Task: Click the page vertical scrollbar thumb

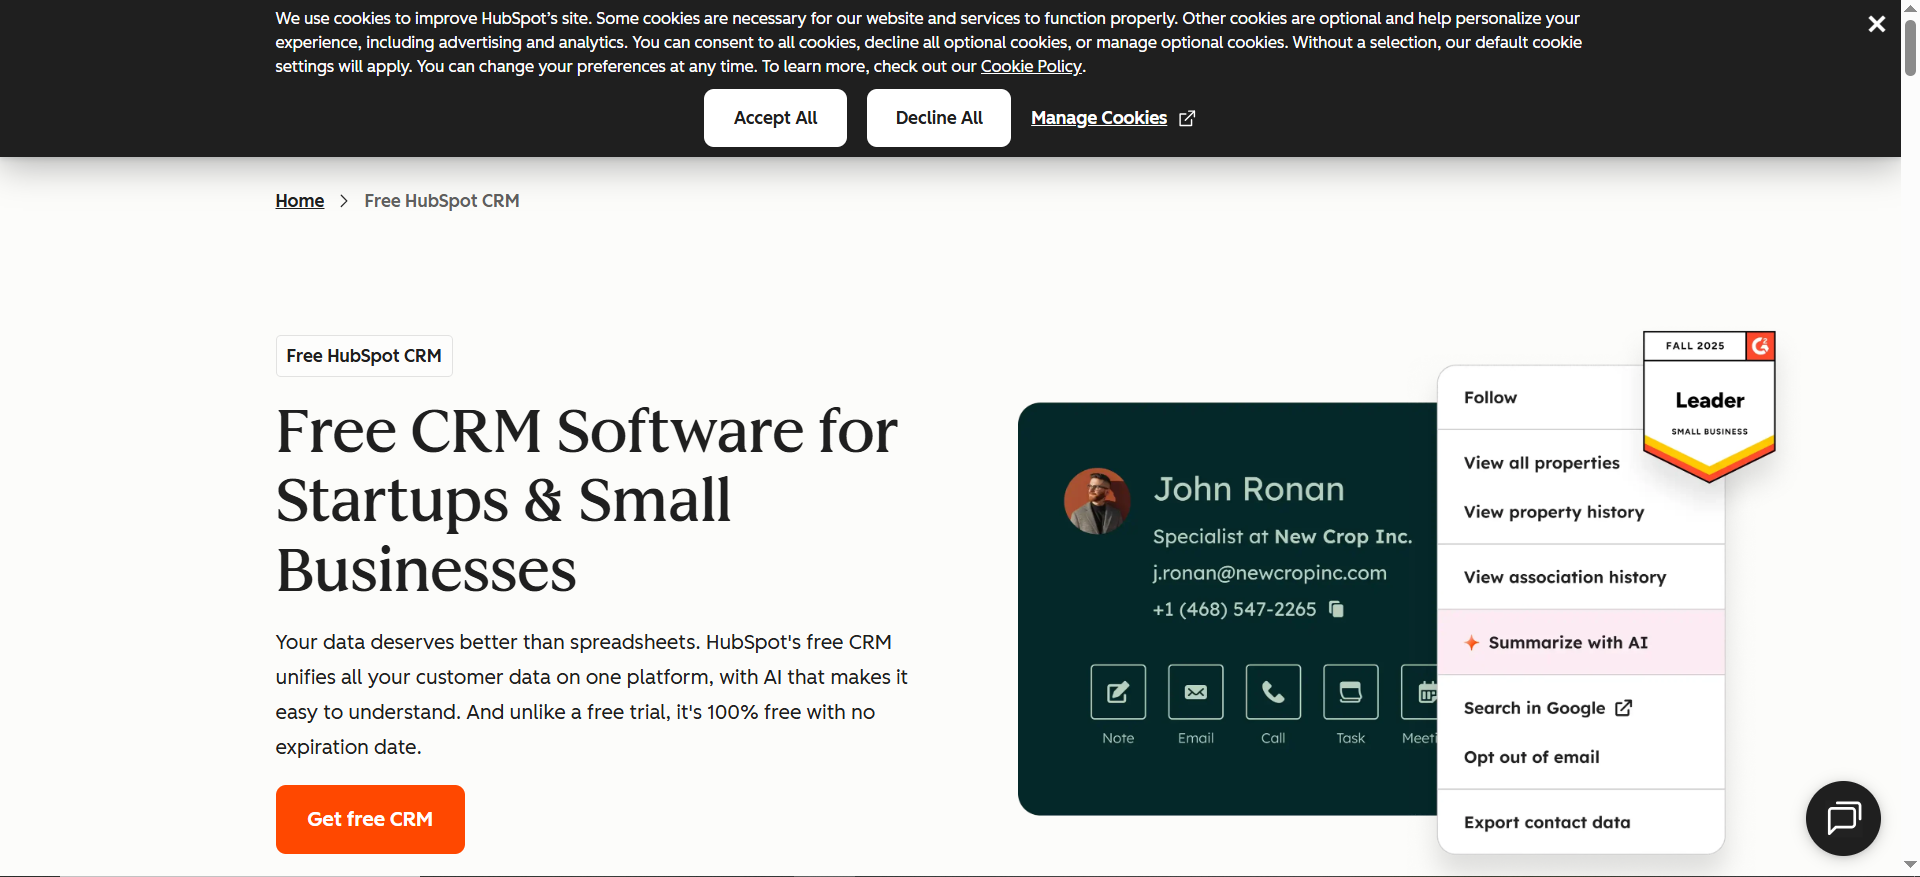Action: [1910, 46]
